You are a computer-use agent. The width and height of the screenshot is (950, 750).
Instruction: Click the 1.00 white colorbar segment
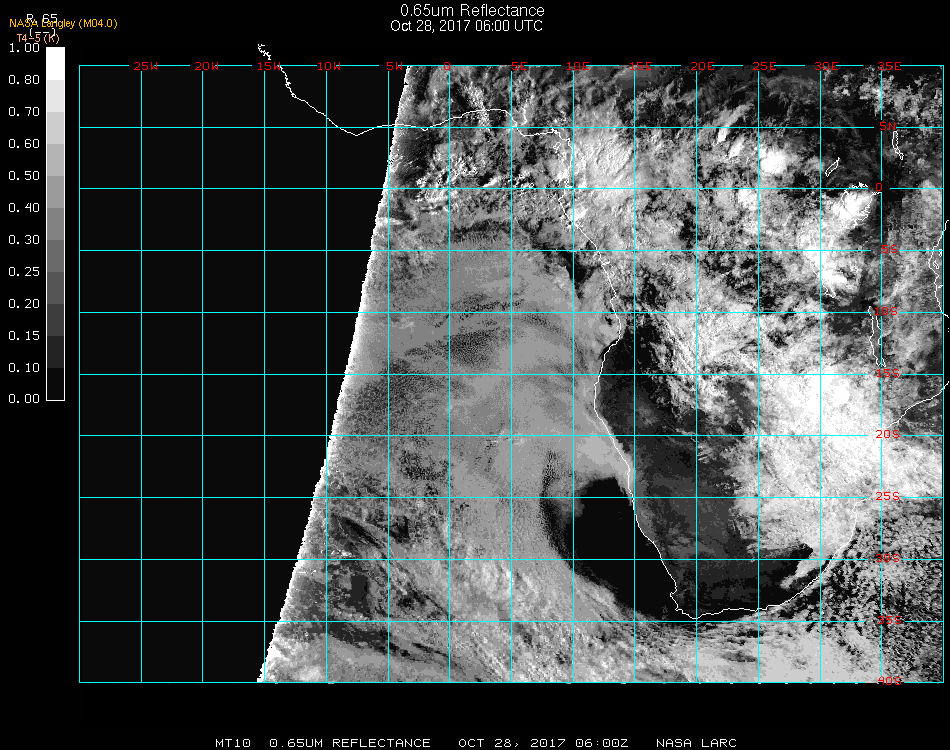[55, 62]
